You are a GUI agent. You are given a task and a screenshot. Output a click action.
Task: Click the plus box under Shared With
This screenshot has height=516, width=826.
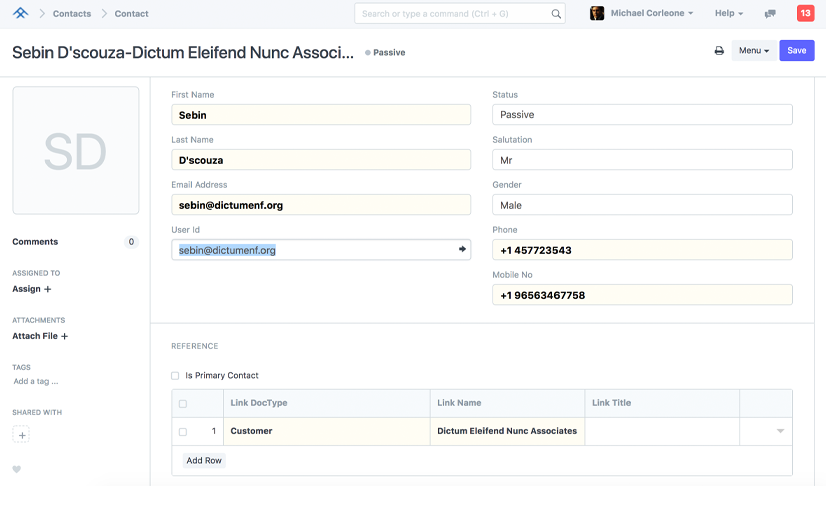(22, 435)
